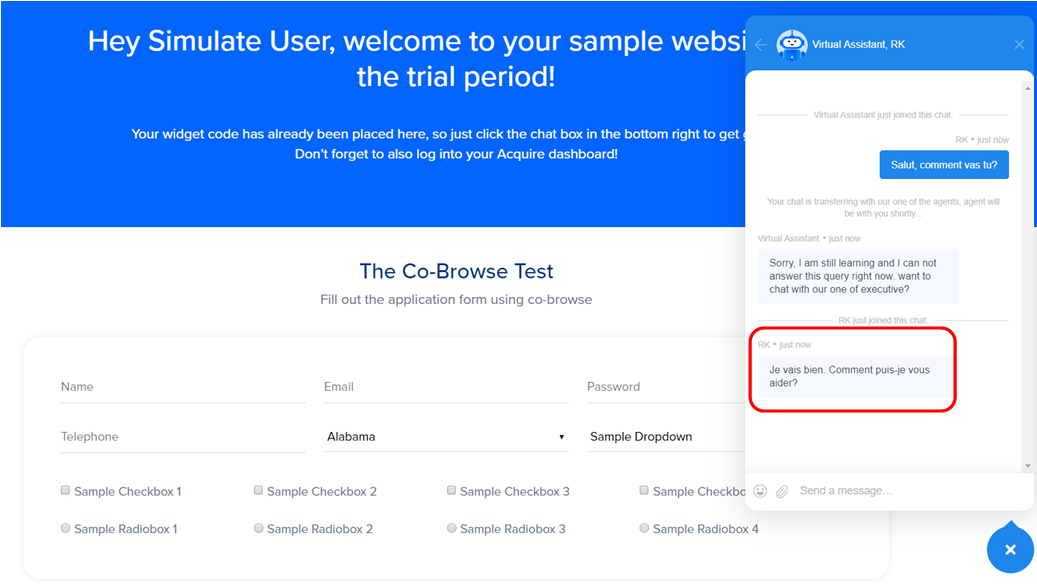Focus the Name input field
Viewport: 1037px width, 584px height.
[183, 388]
